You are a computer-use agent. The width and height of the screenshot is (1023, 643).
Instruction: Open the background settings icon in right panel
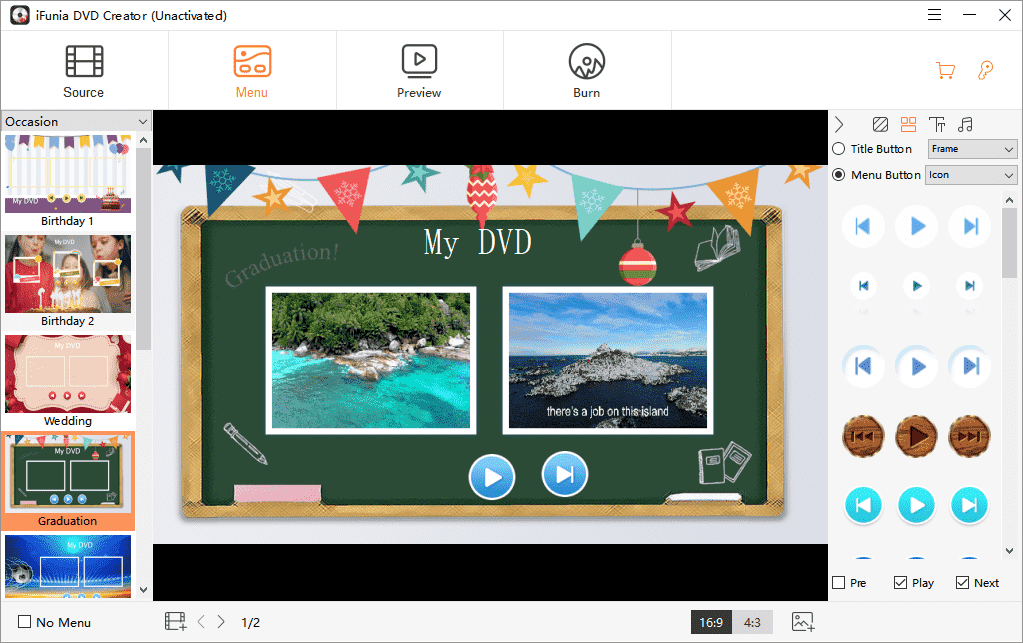coord(880,125)
